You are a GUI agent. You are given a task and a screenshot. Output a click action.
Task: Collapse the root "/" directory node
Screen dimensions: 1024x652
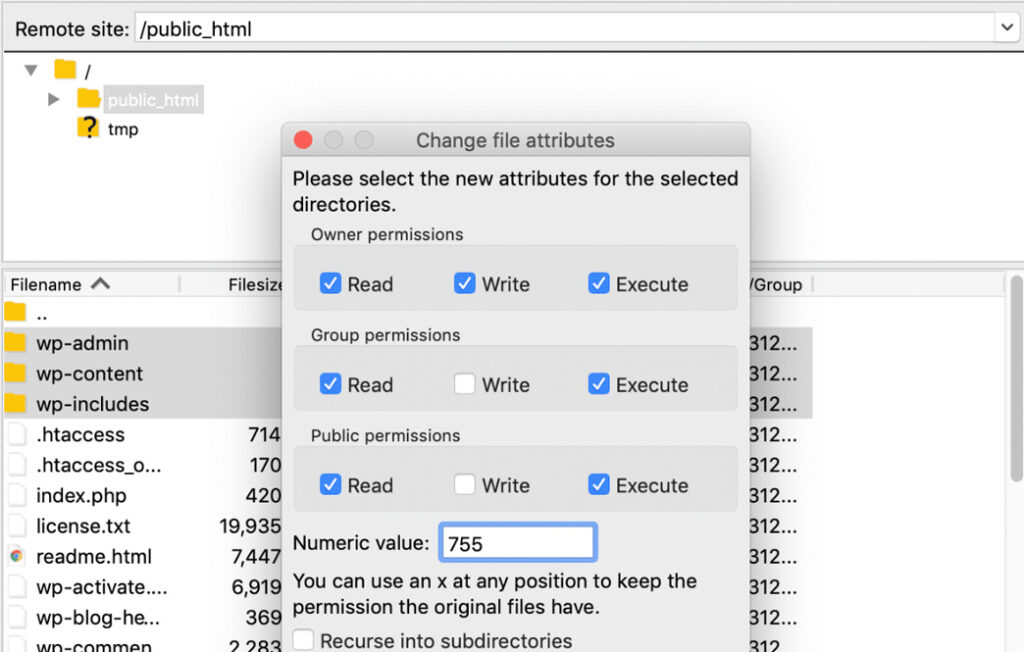coord(30,70)
